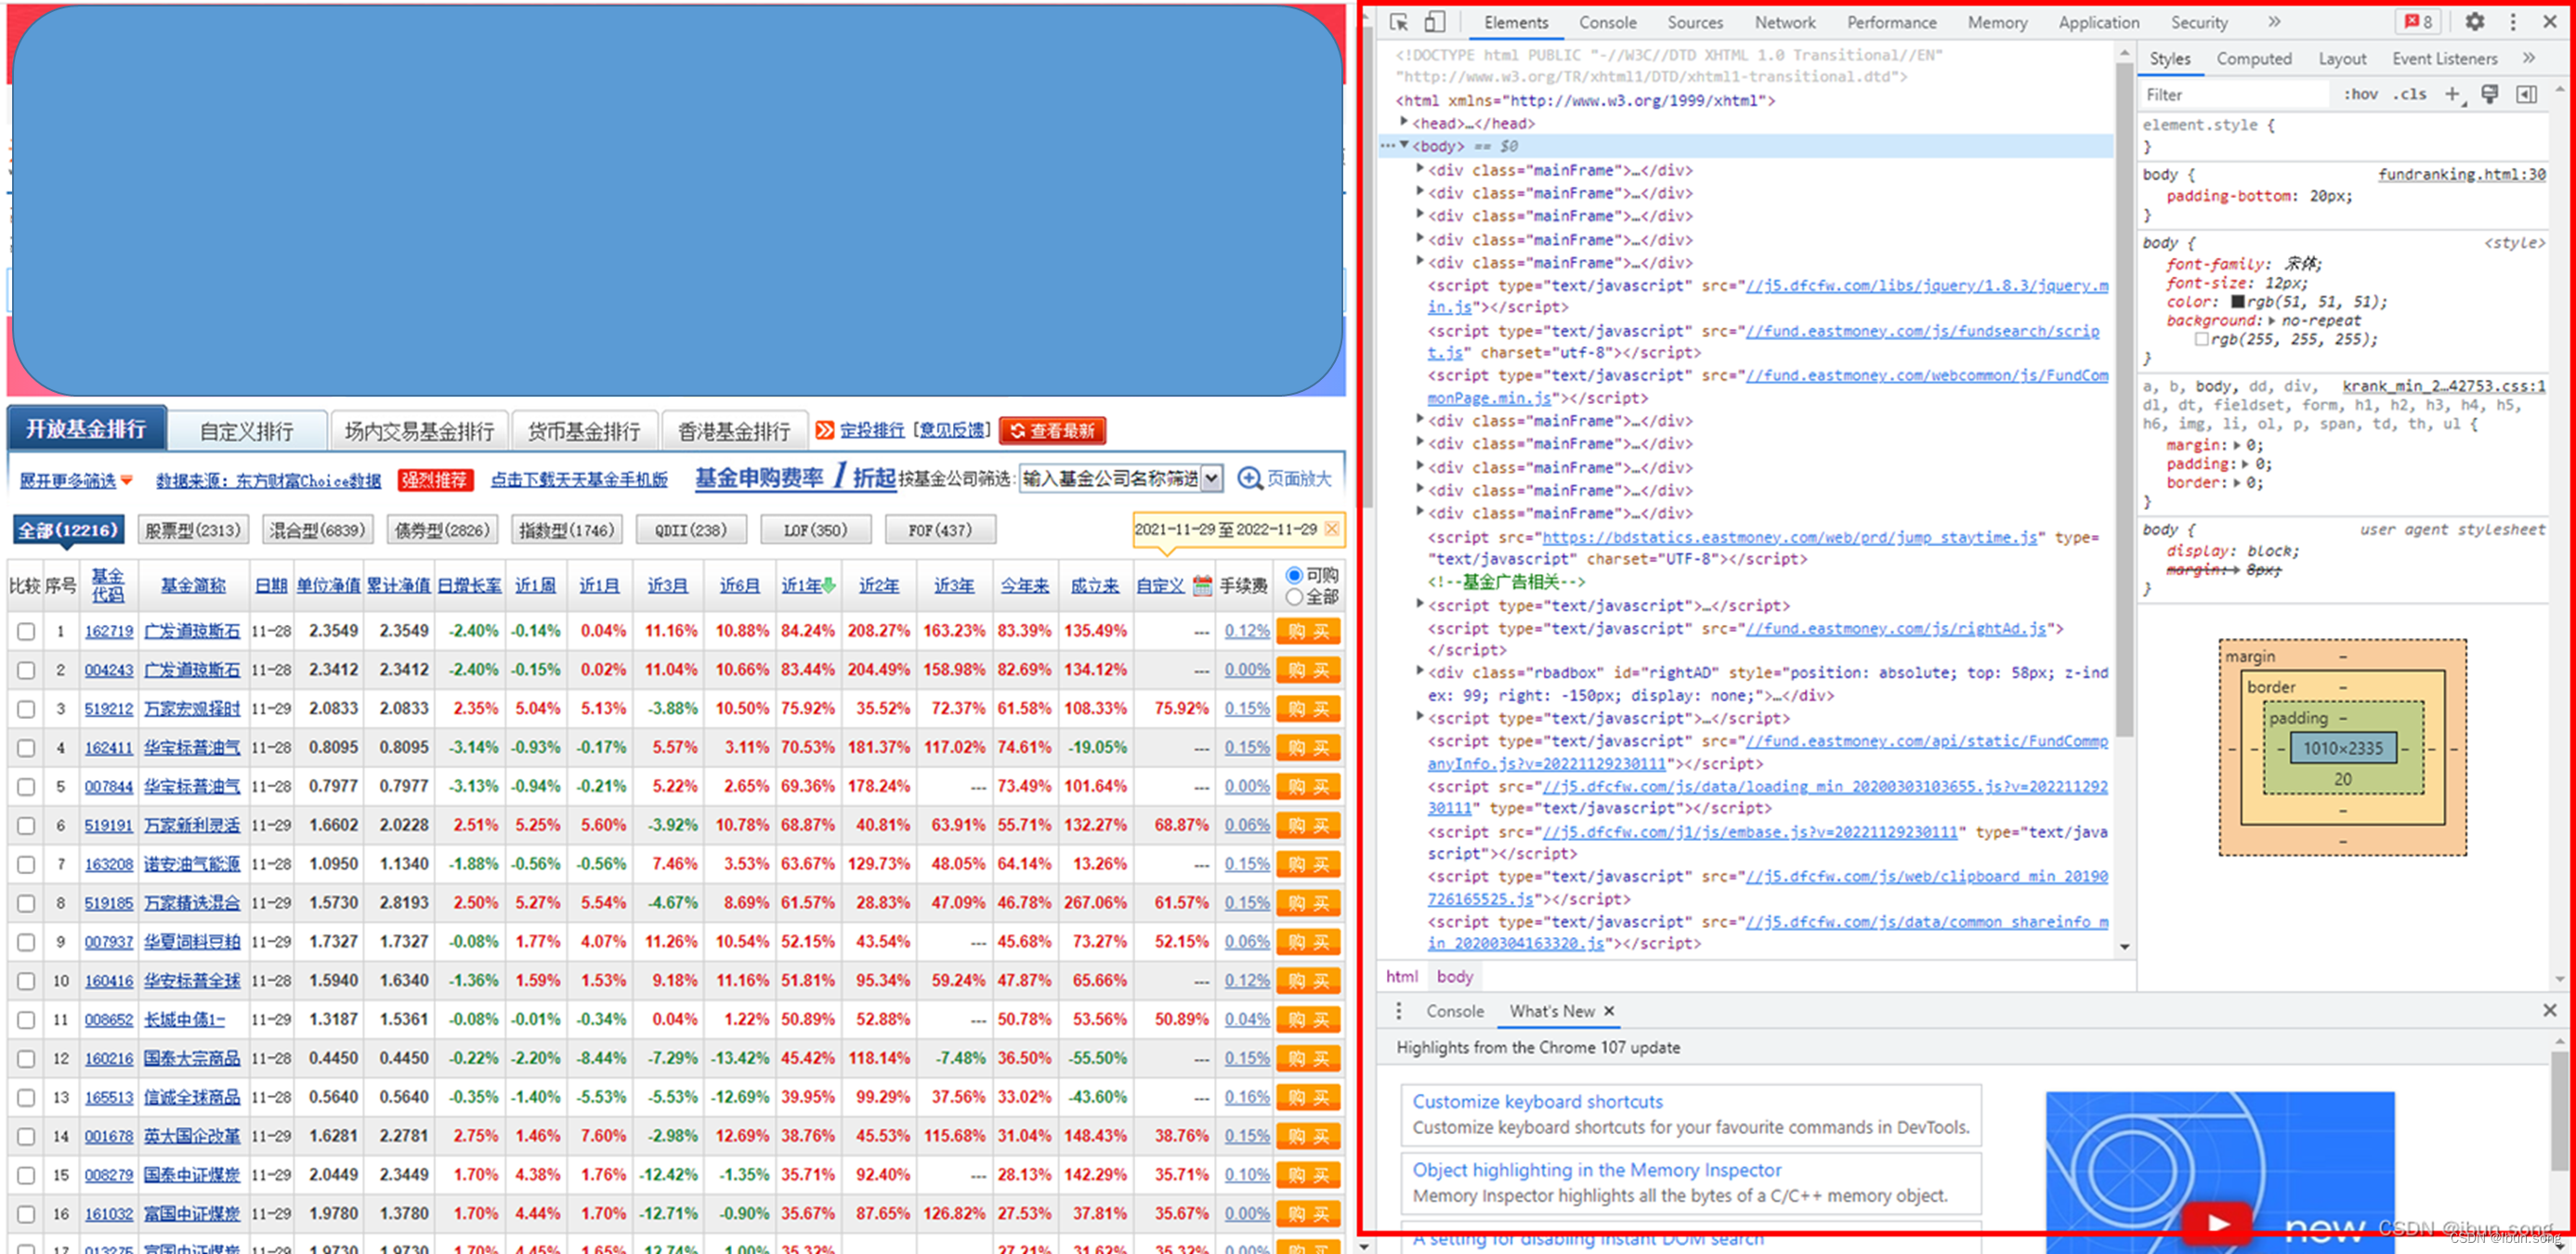
Task: Open the Computed tab in the Styles pane
Action: [x=2253, y=58]
